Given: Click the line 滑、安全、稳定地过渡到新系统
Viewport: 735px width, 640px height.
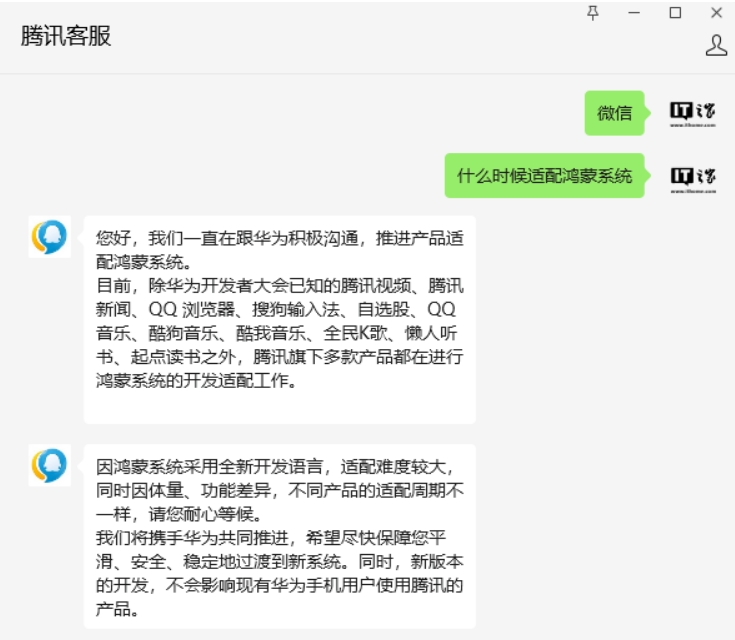Looking at the screenshot, I should tap(280, 562).
